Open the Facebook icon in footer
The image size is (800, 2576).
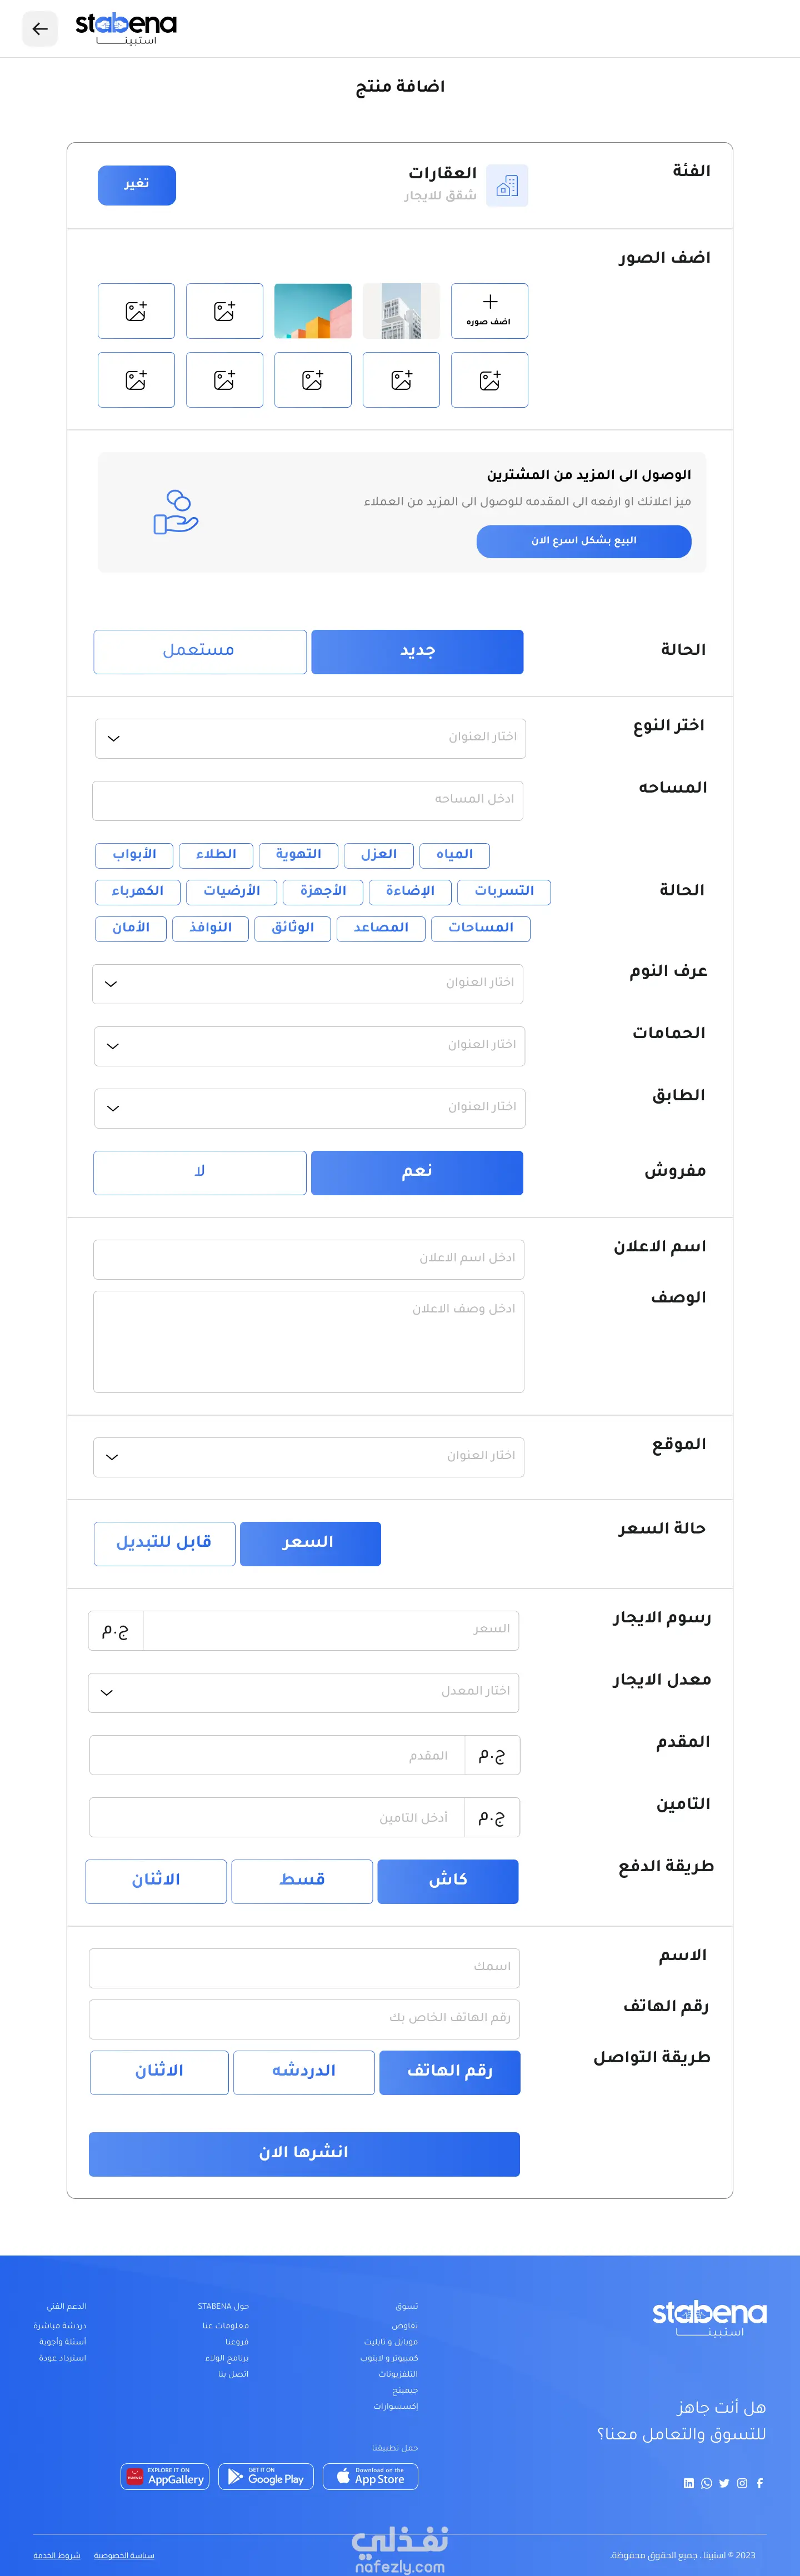760,2483
